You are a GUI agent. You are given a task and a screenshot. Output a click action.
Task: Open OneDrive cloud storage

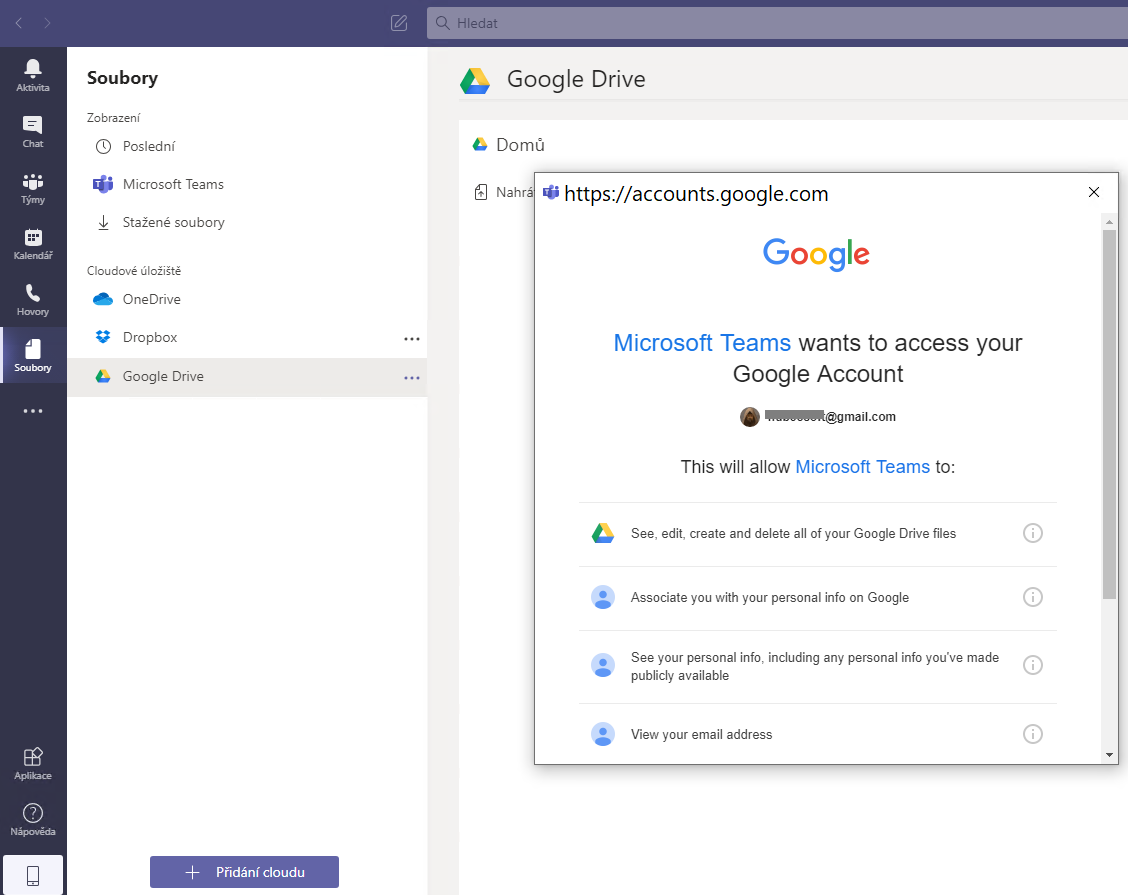[x=247, y=299]
